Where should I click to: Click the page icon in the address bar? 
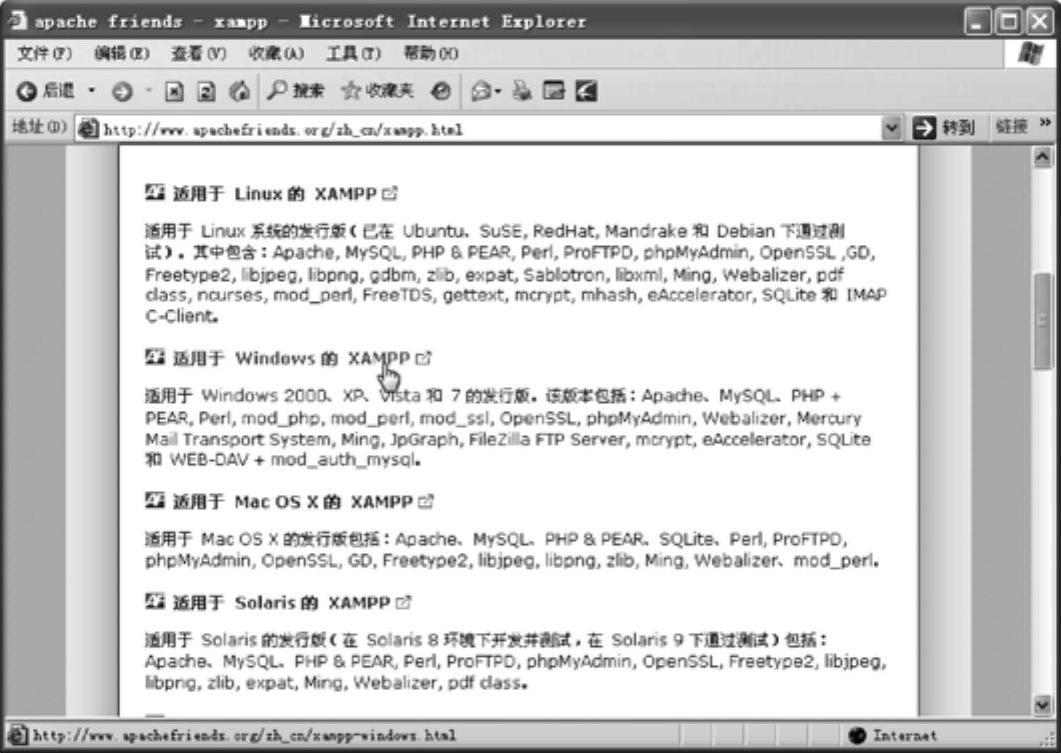87,129
